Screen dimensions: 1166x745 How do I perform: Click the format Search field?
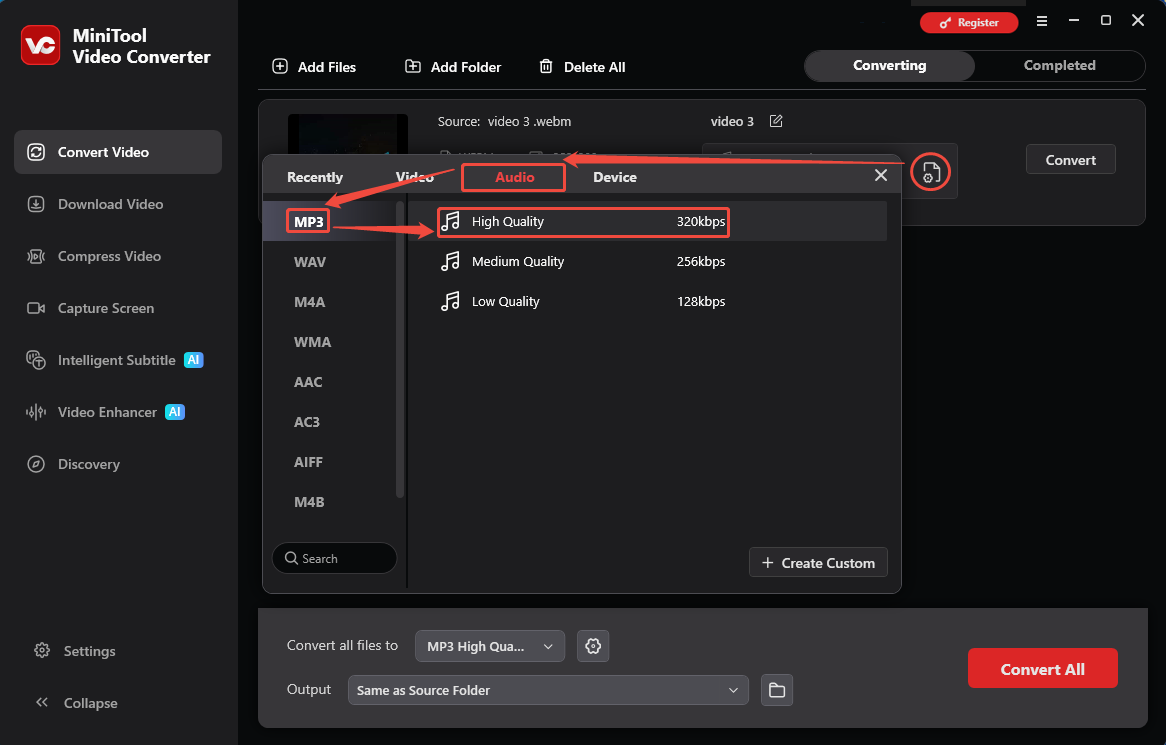click(335, 558)
